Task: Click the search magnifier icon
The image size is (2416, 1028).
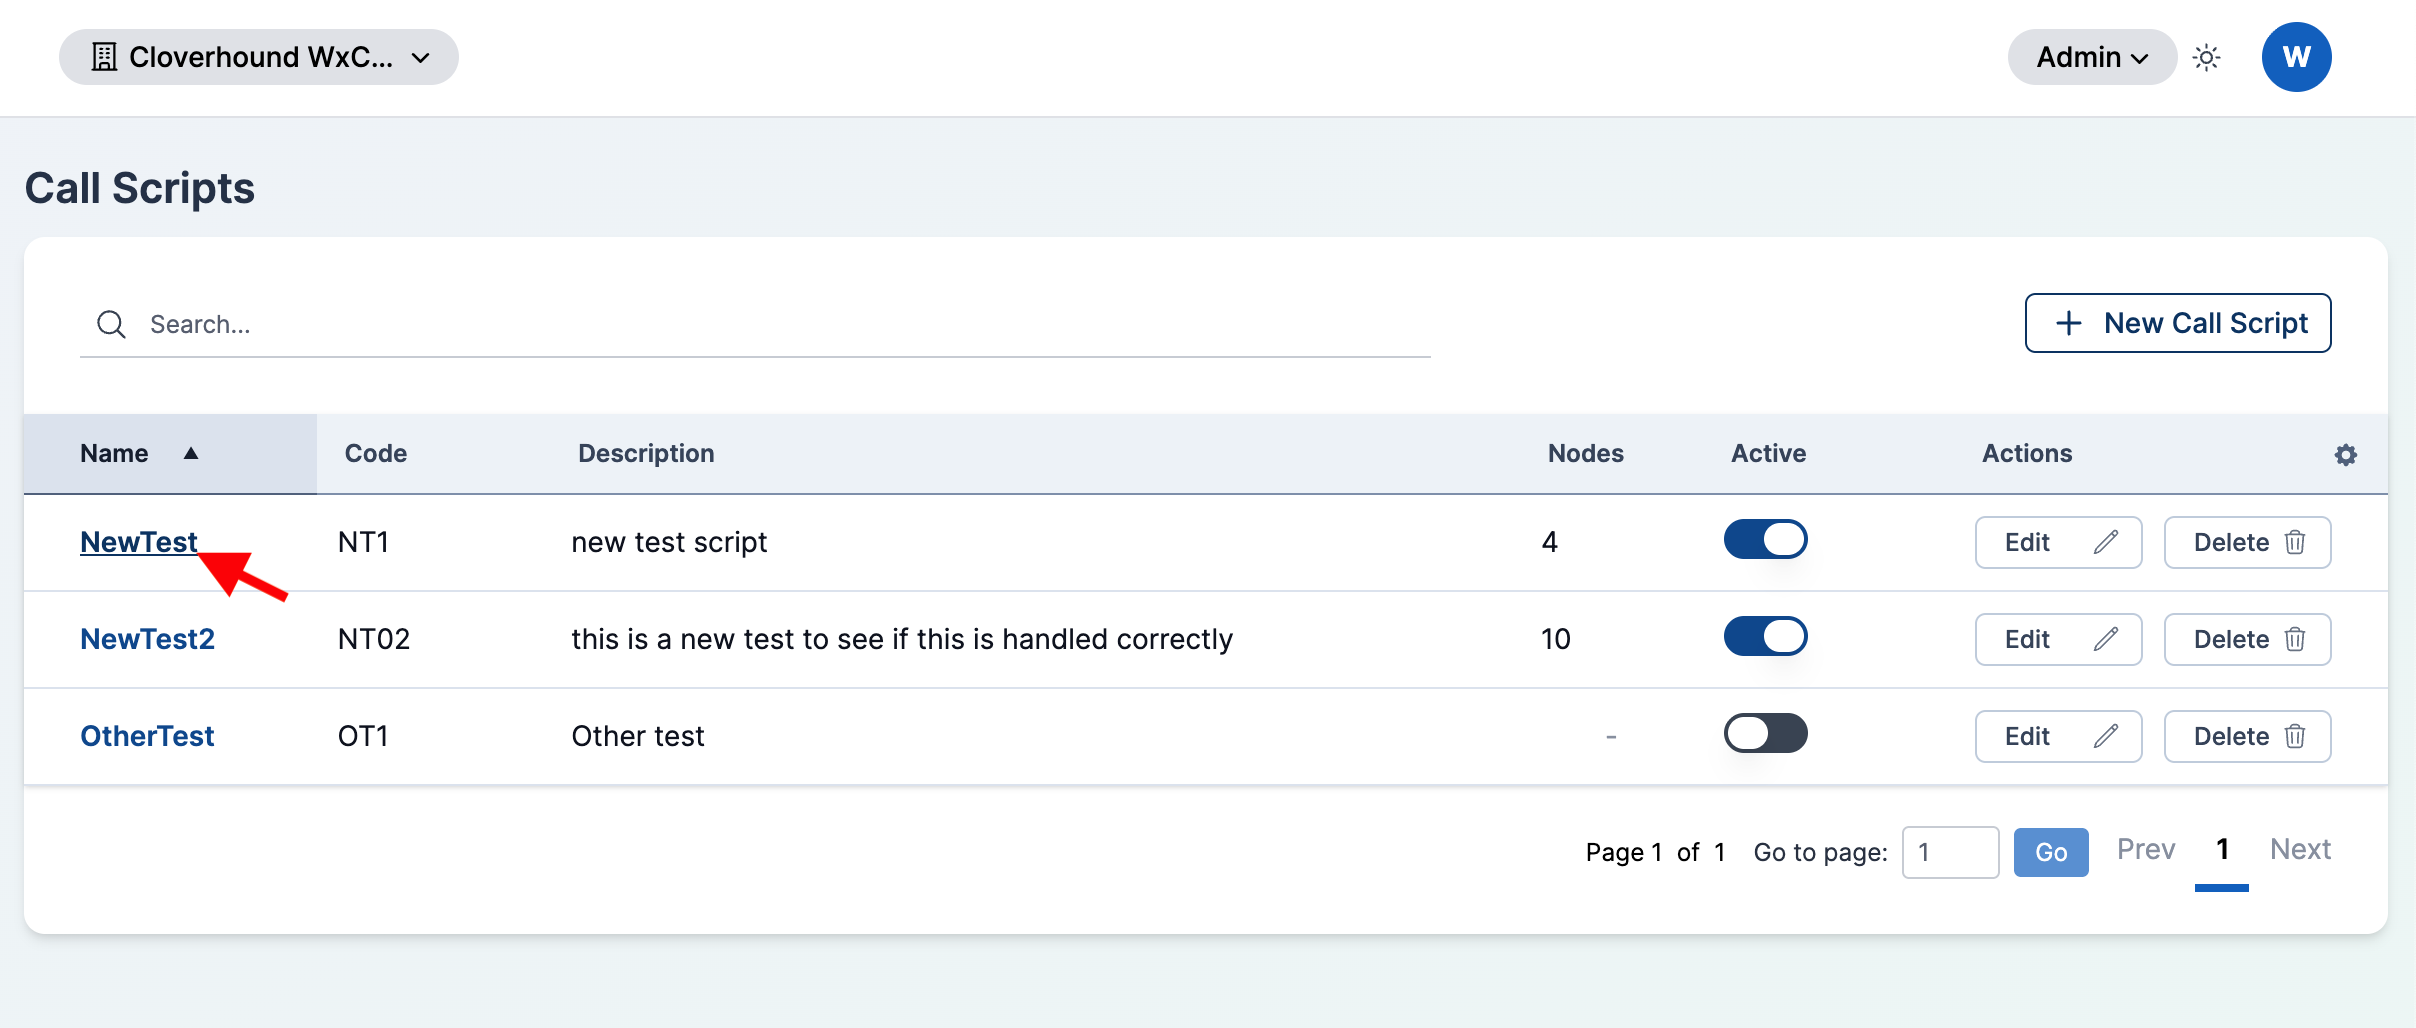Action: click(x=111, y=324)
